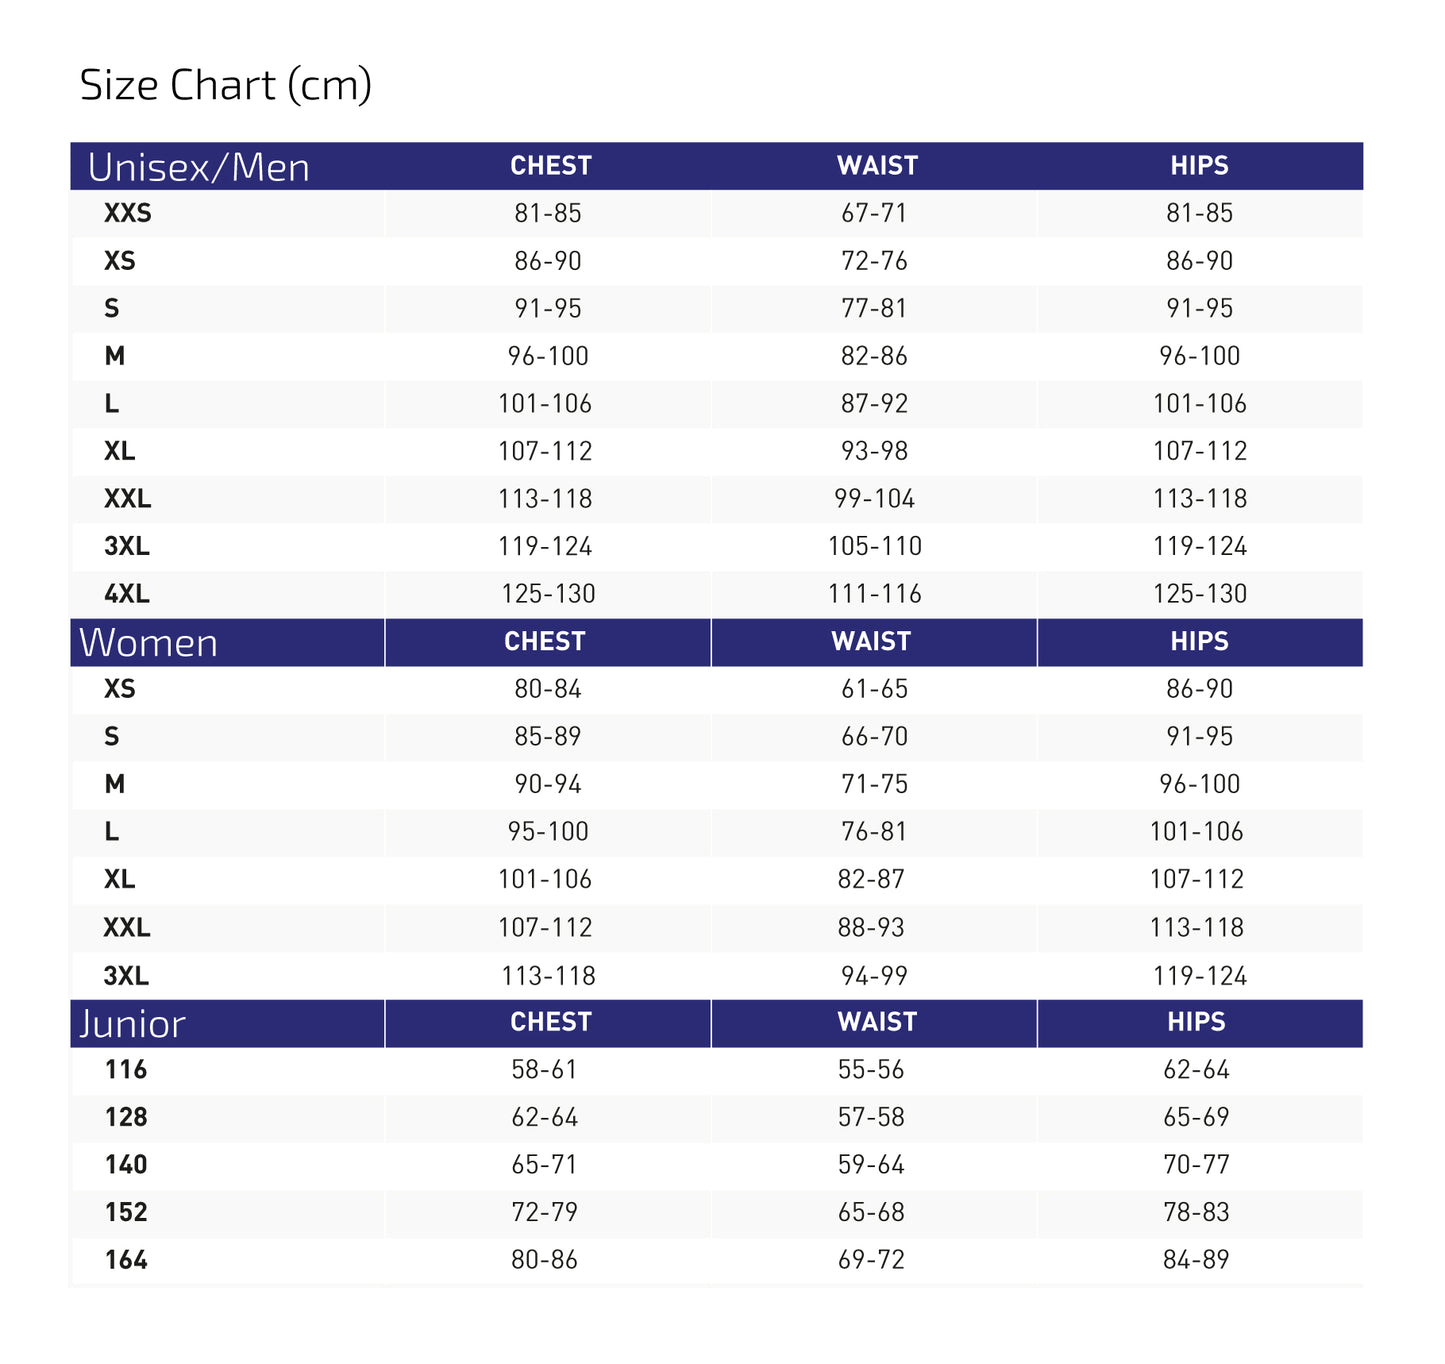Click the Unisex/Men CHEST column header
Screen dimensions: 1445x1364
tap(551, 166)
